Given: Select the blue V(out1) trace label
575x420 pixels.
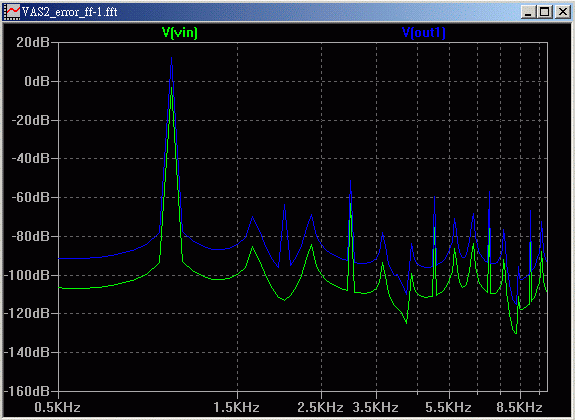Looking at the screenshot, I should [x=424, y=33].
